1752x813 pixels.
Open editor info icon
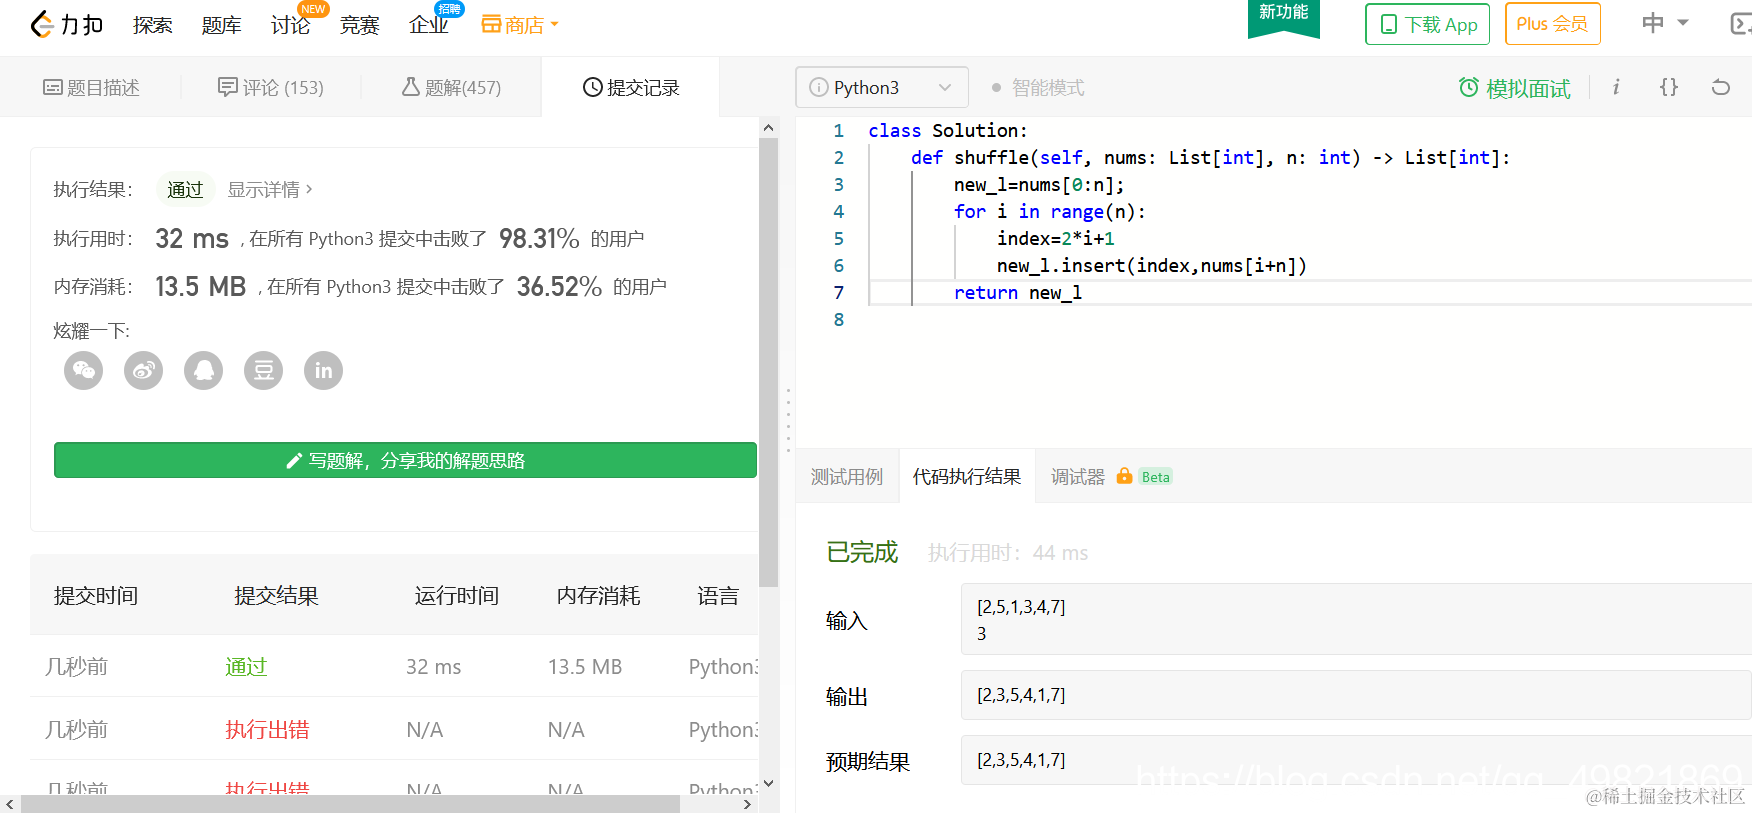pyautogui.click(x=1616, y=87)
